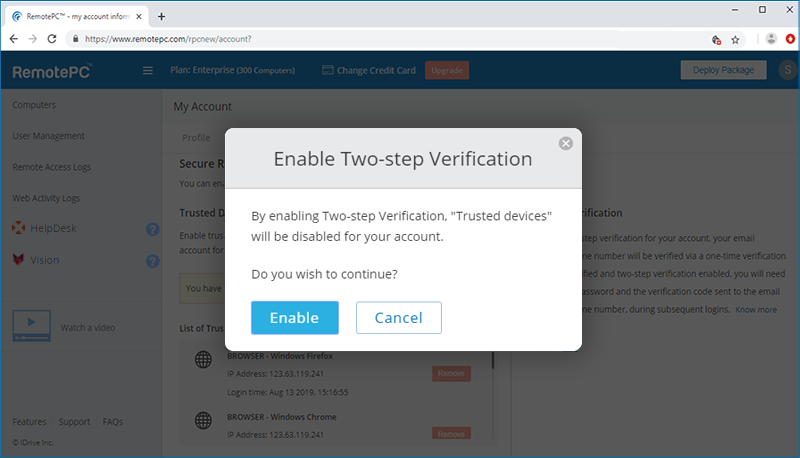Screen dimensions: 800x458
Task: Open User Management in sidebar
Action: [x=48, y=136]
